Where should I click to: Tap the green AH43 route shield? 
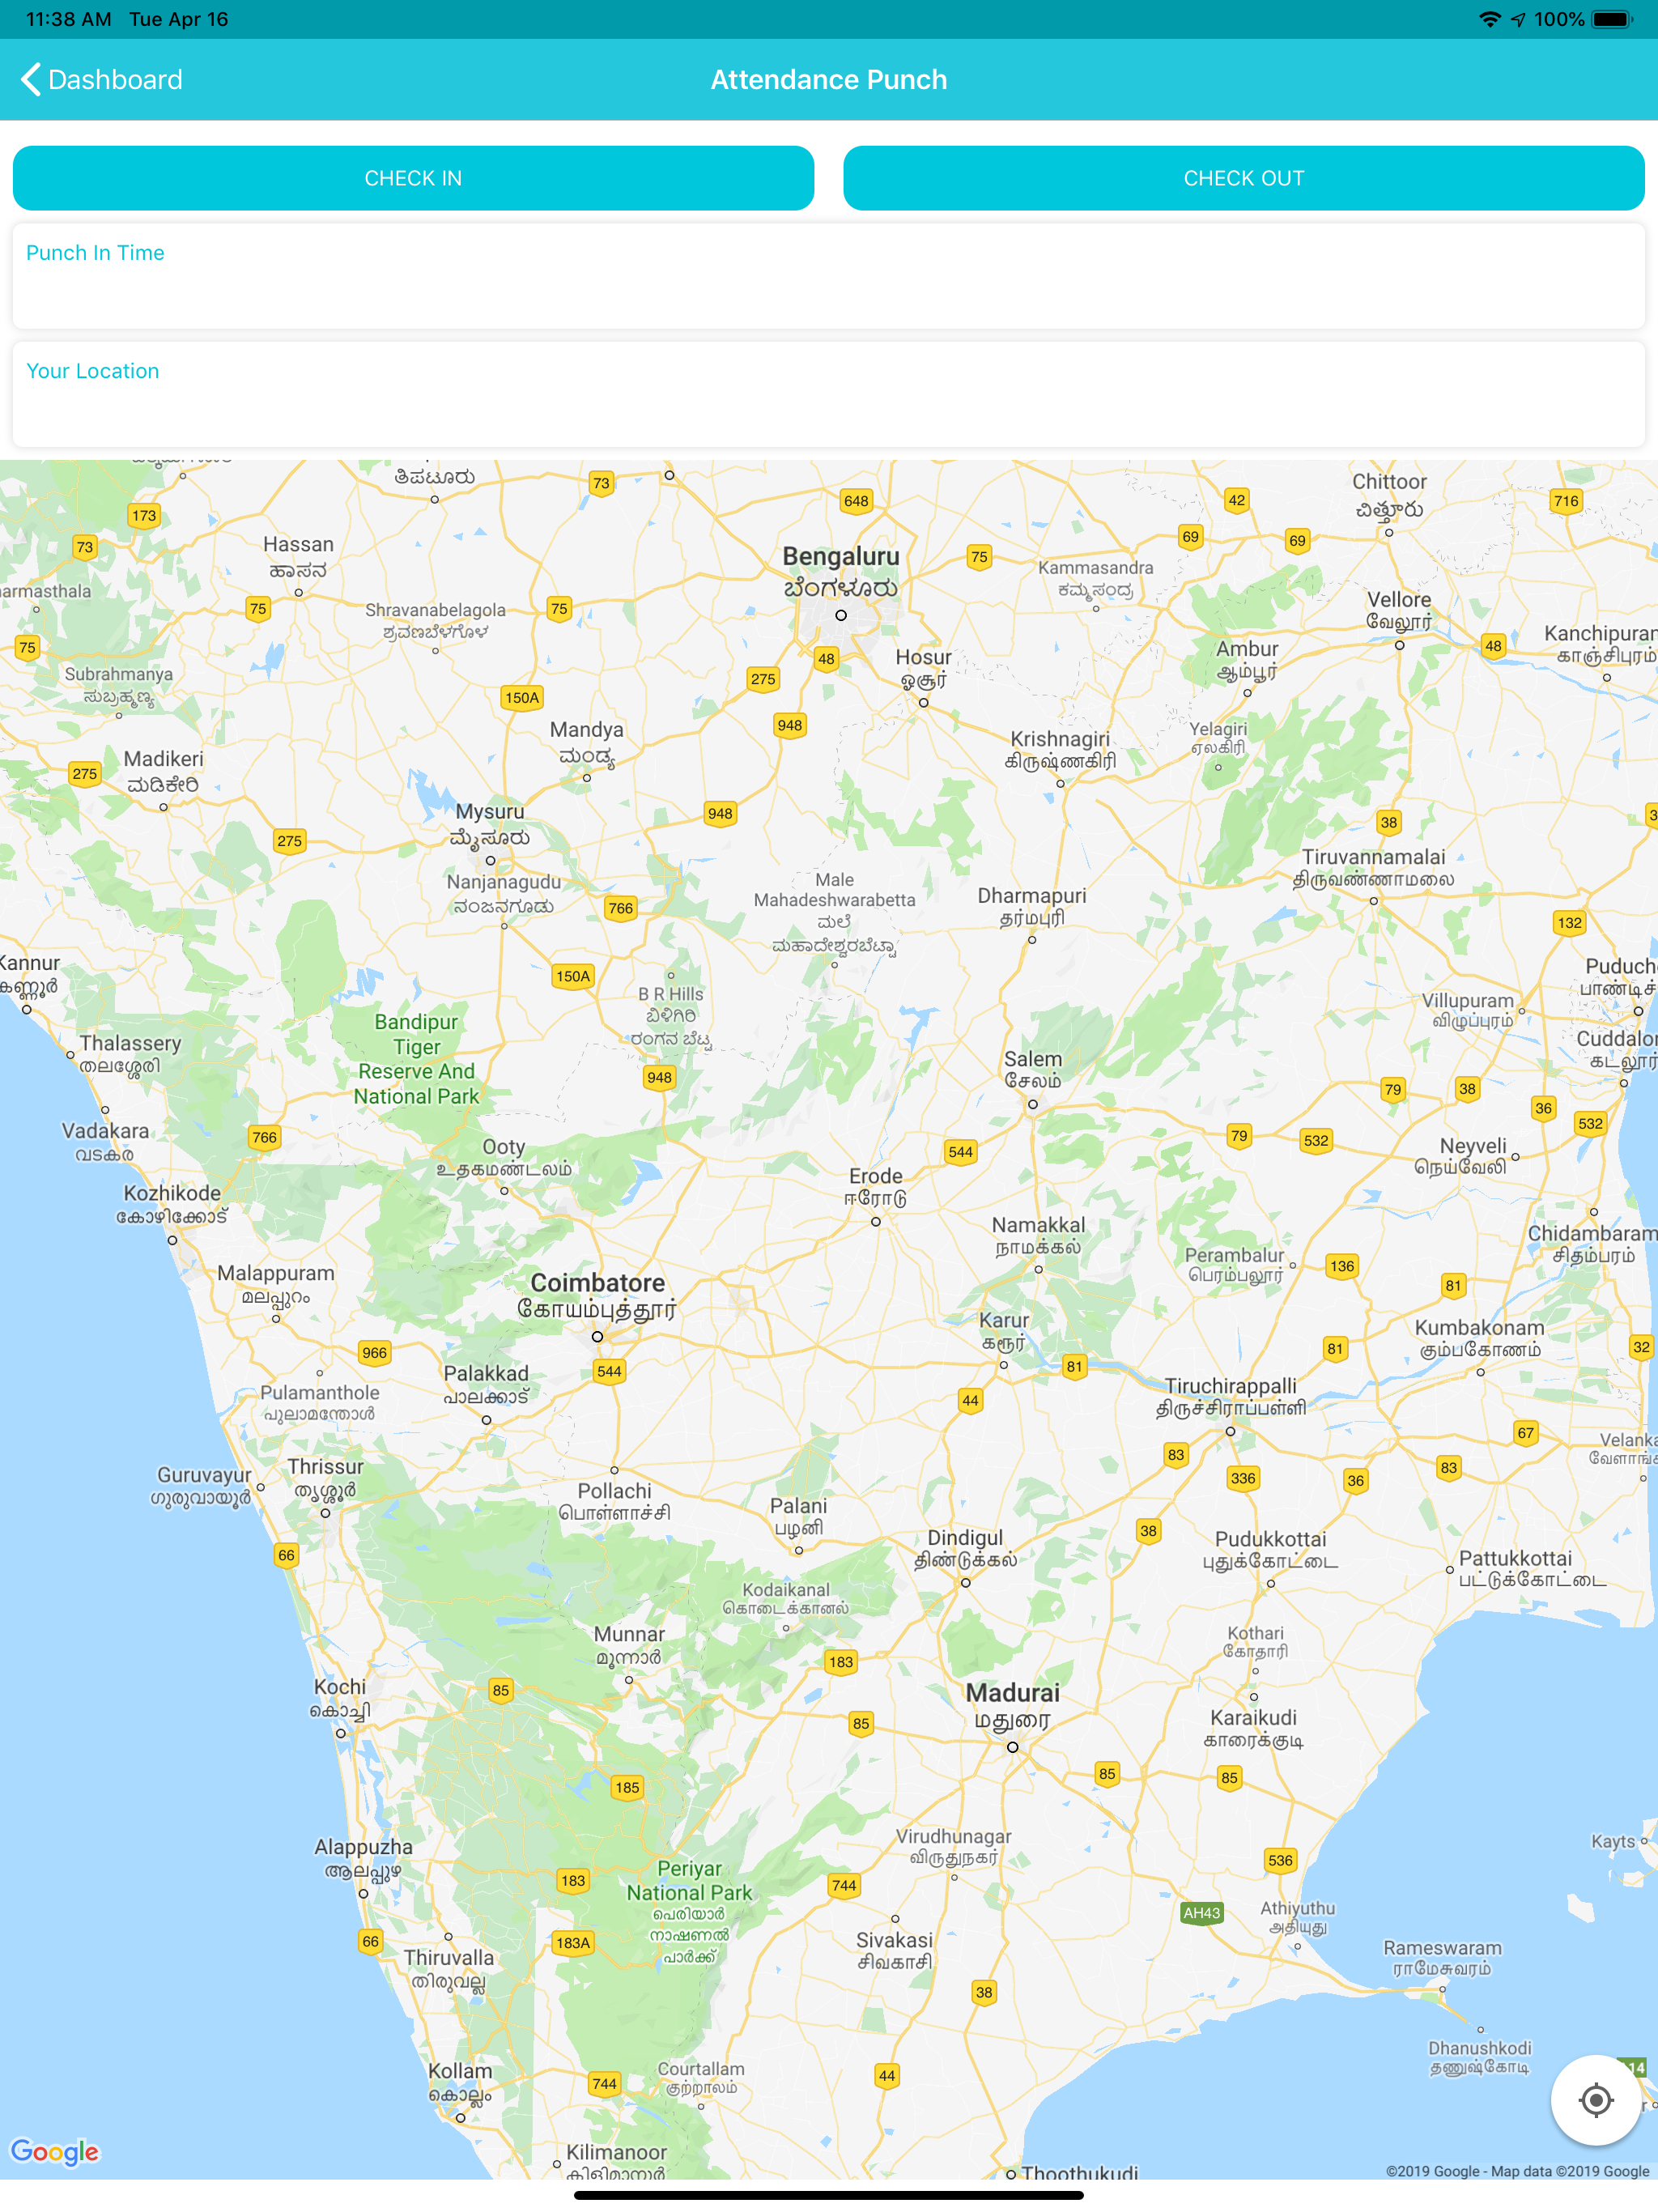pyautogui.click(x=1201, y=1913)
